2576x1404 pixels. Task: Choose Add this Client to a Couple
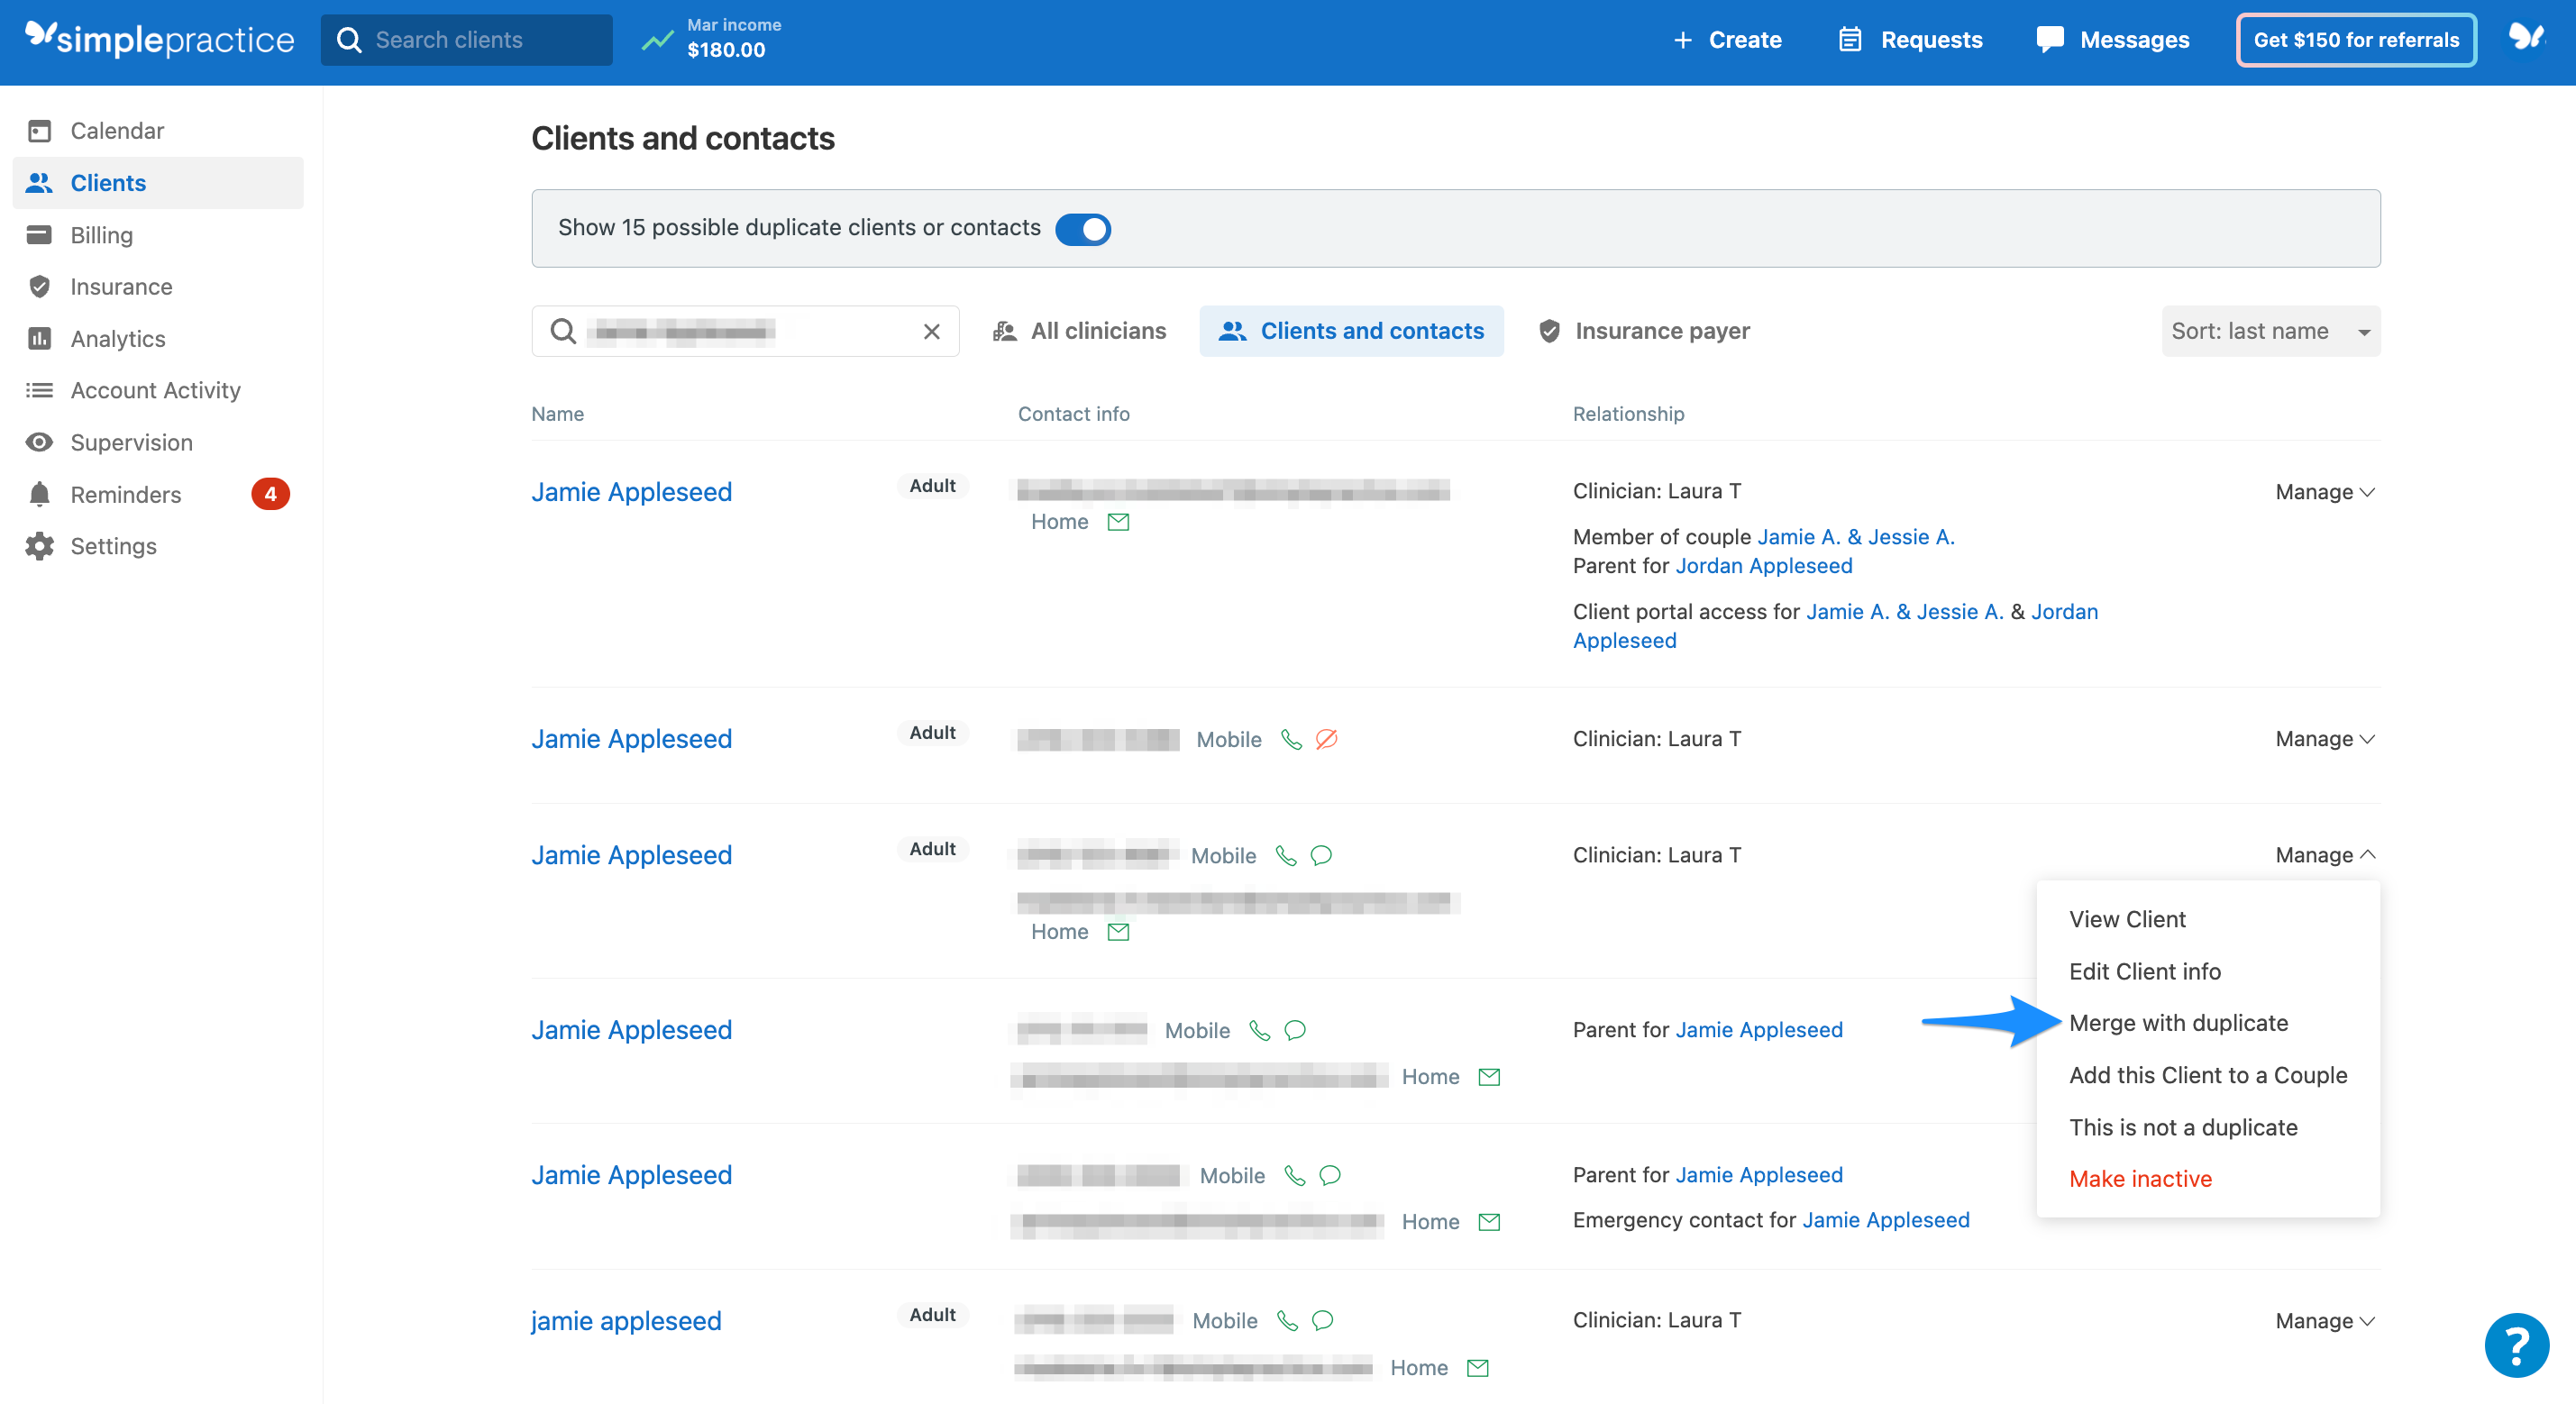(x=2207, y=1075)
